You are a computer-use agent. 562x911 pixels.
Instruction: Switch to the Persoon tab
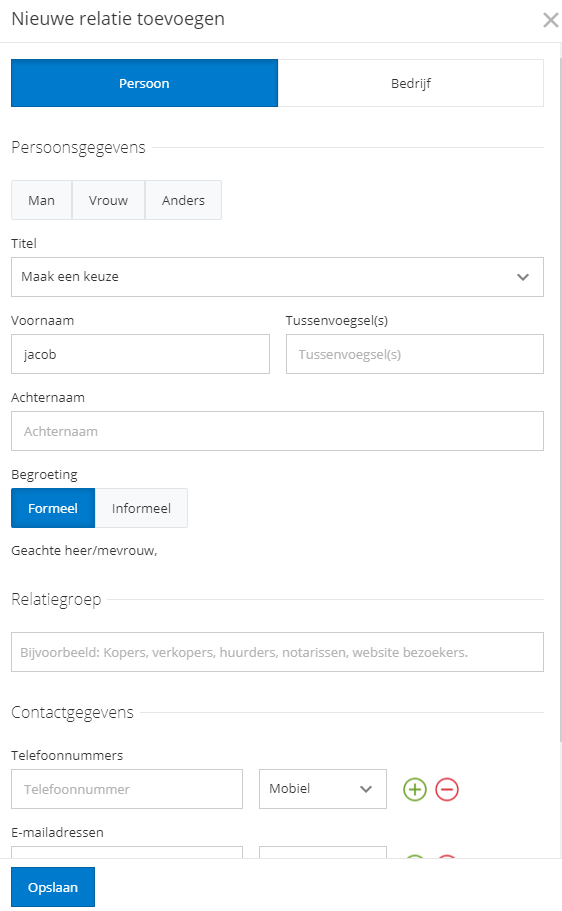pyautogui.click(x=144, y=83)
